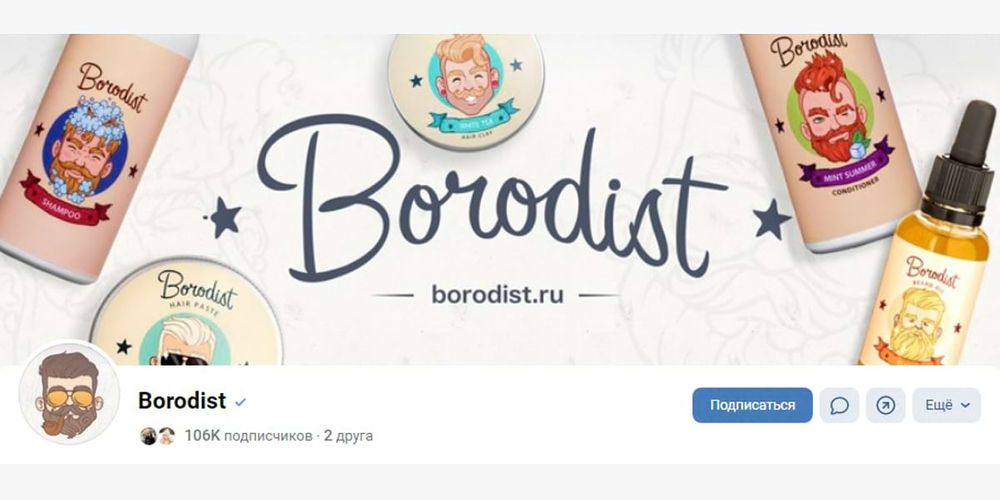Click the Hair Paste tin image
Screen dimensions: 1000x500
(x=186, y=314)
